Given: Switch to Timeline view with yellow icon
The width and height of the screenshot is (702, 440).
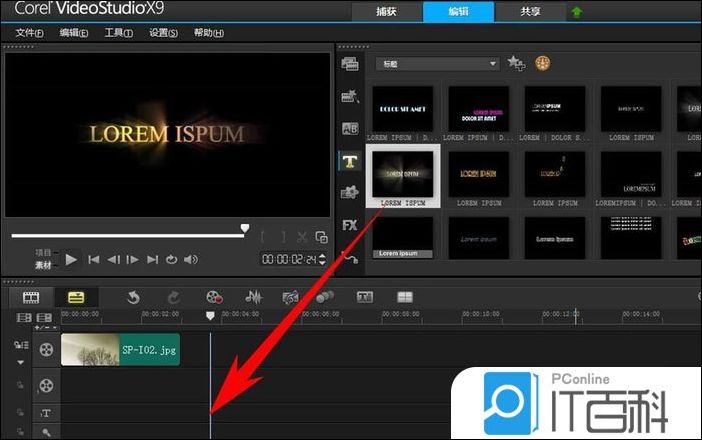Looking at the screenshot, I should [75, 297].
